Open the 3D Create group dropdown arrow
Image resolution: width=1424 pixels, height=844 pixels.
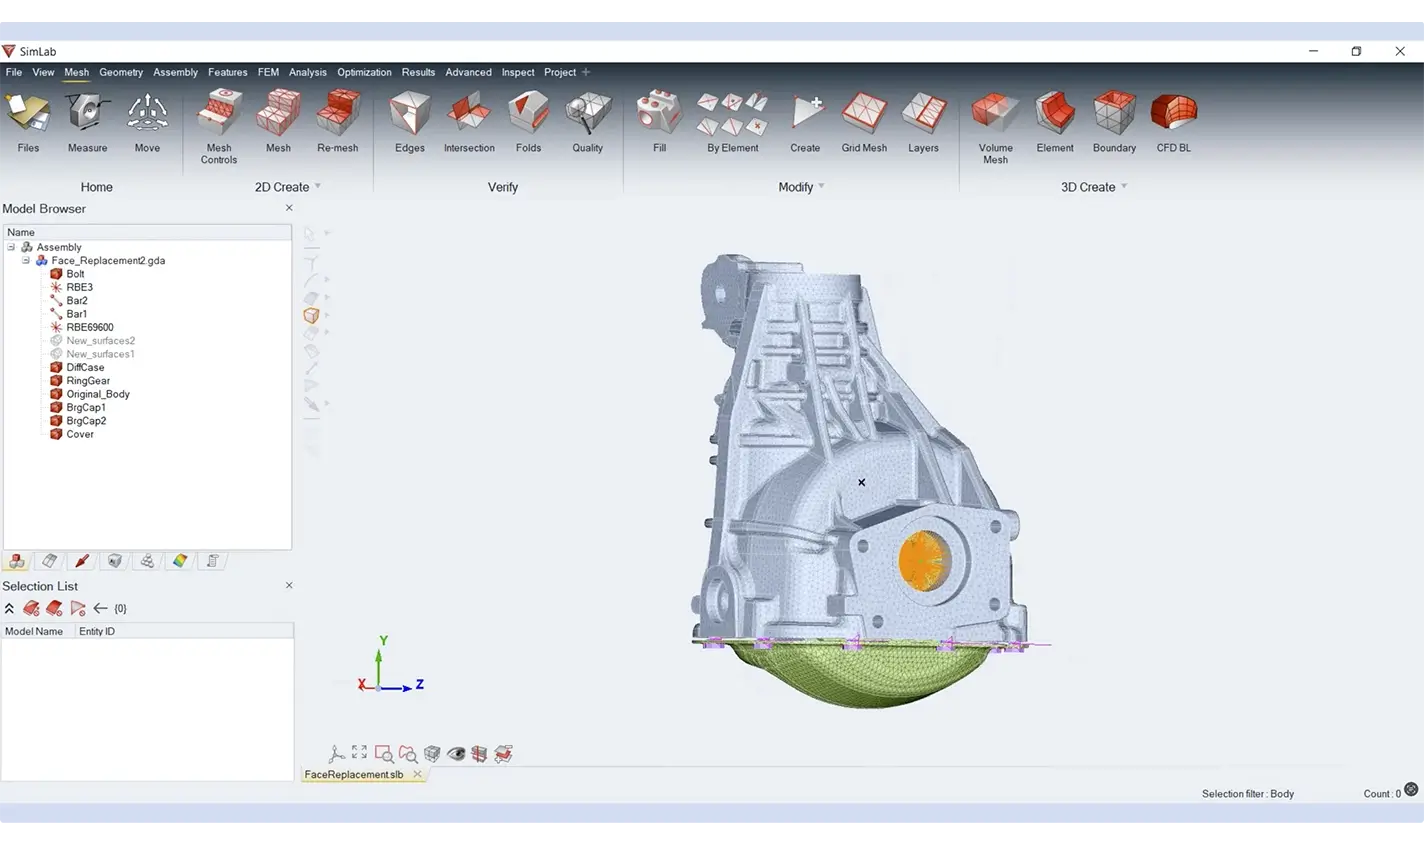[x=1124, y=187]
